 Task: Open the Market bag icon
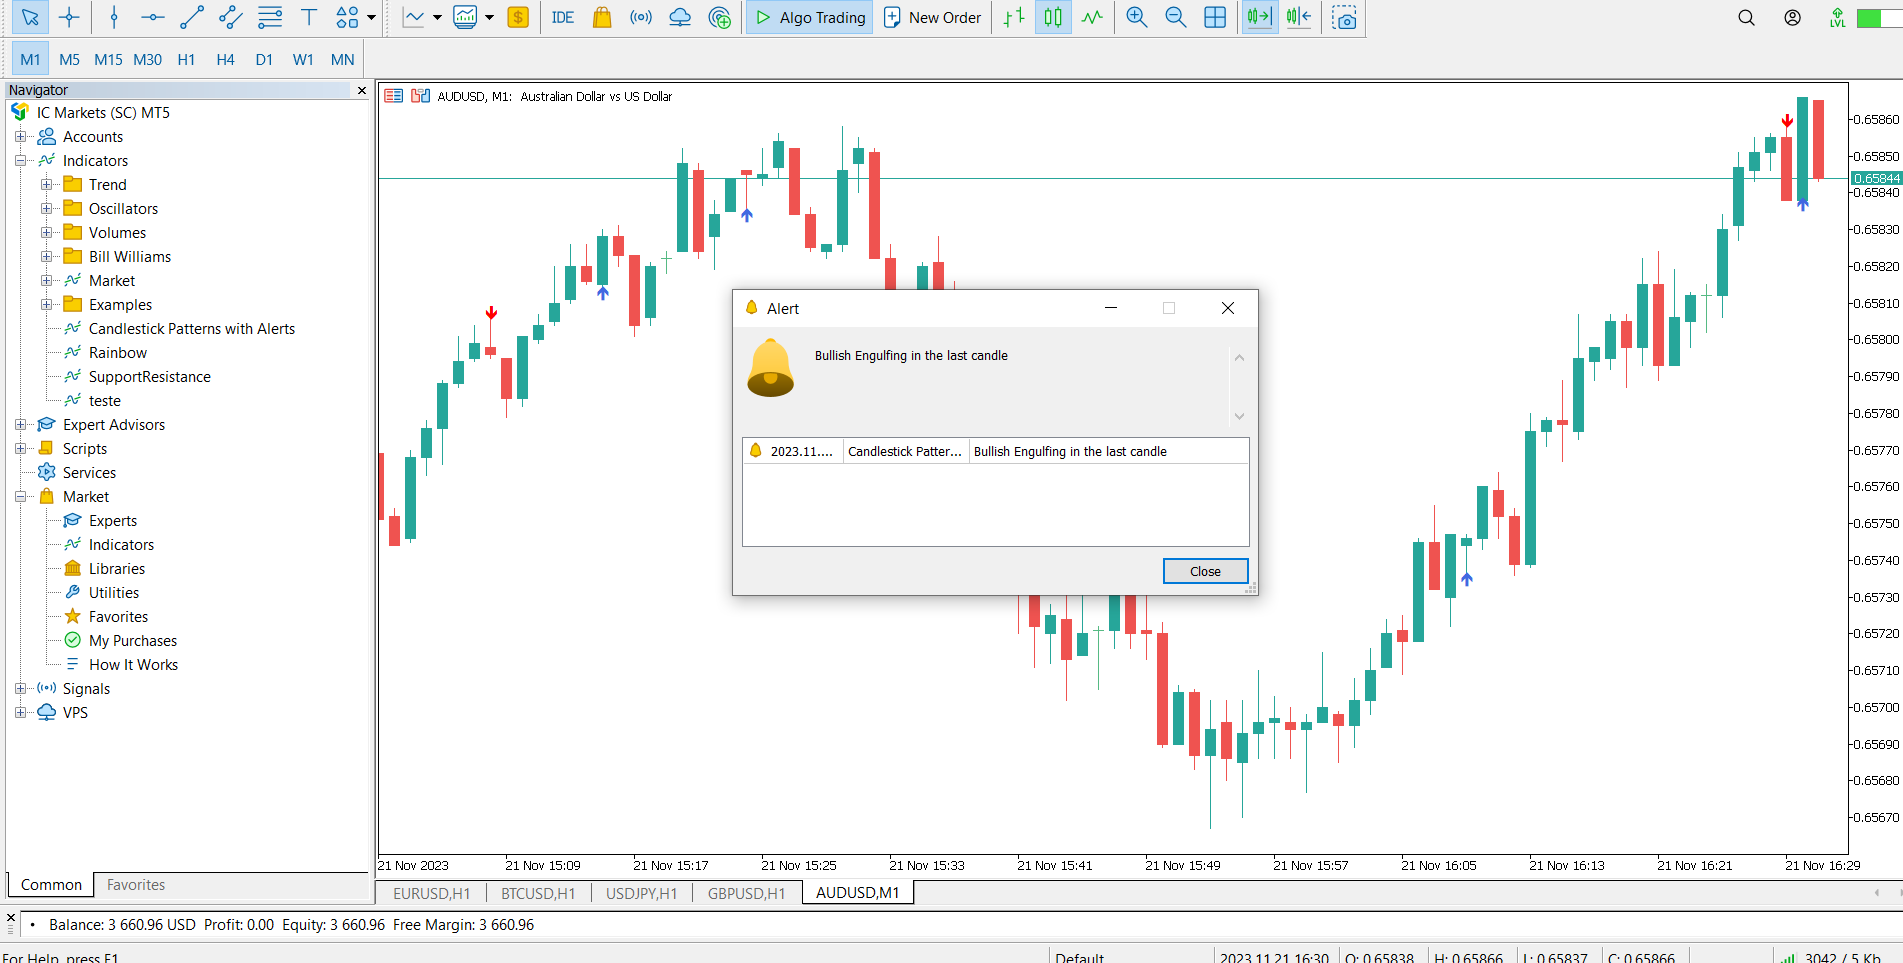601,17
